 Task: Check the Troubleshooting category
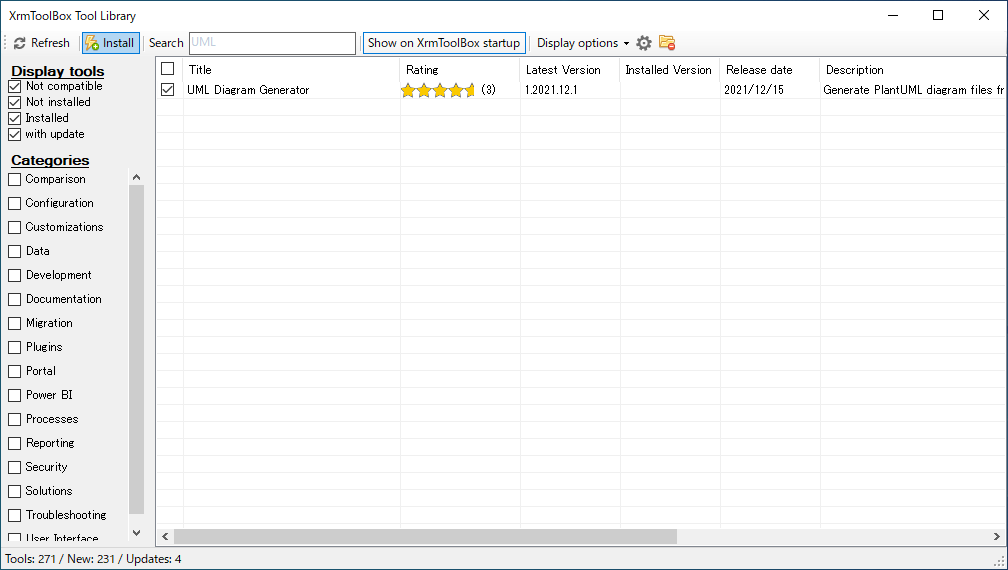tap(15, 515)
